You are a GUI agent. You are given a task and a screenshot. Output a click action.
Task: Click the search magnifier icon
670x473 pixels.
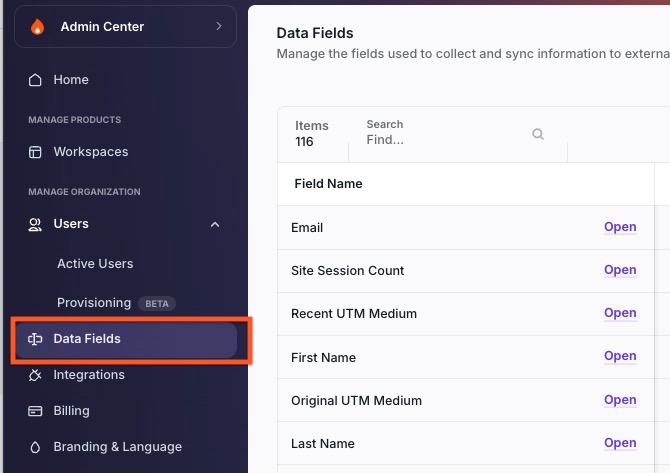538,134
